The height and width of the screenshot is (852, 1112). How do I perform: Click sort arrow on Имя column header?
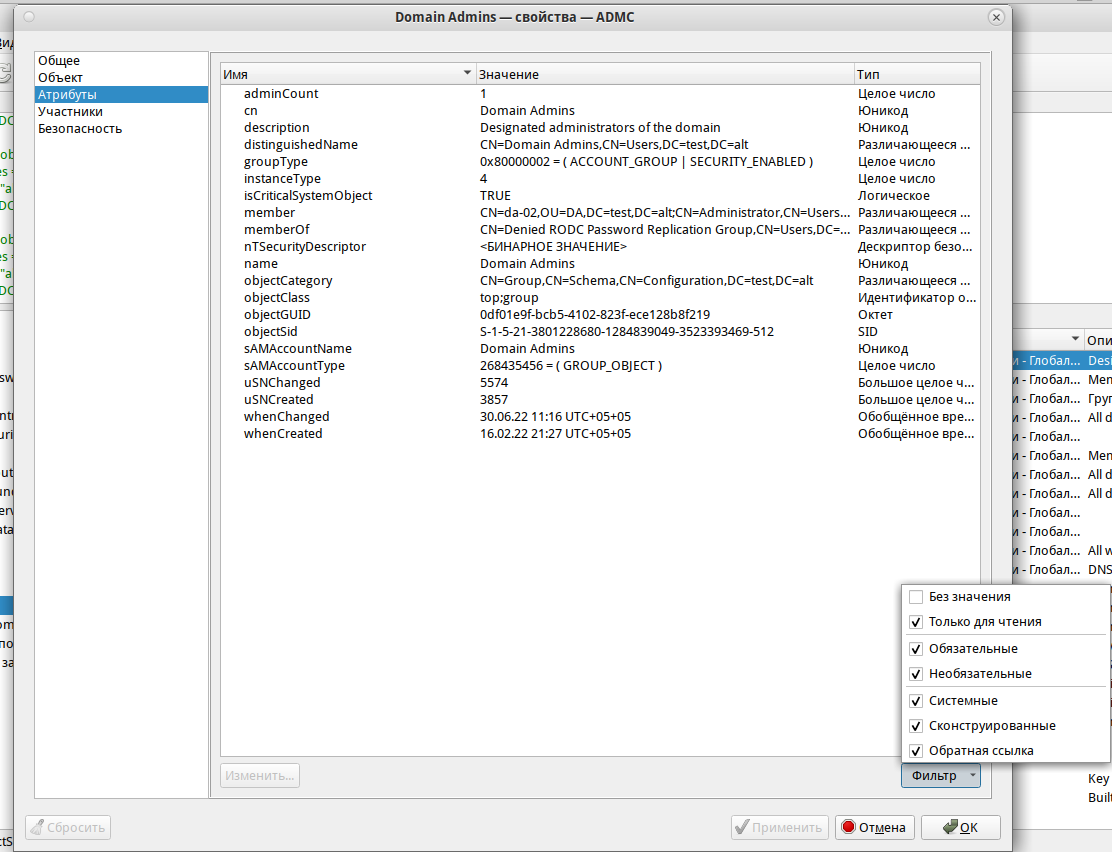(x=466, y=75)
